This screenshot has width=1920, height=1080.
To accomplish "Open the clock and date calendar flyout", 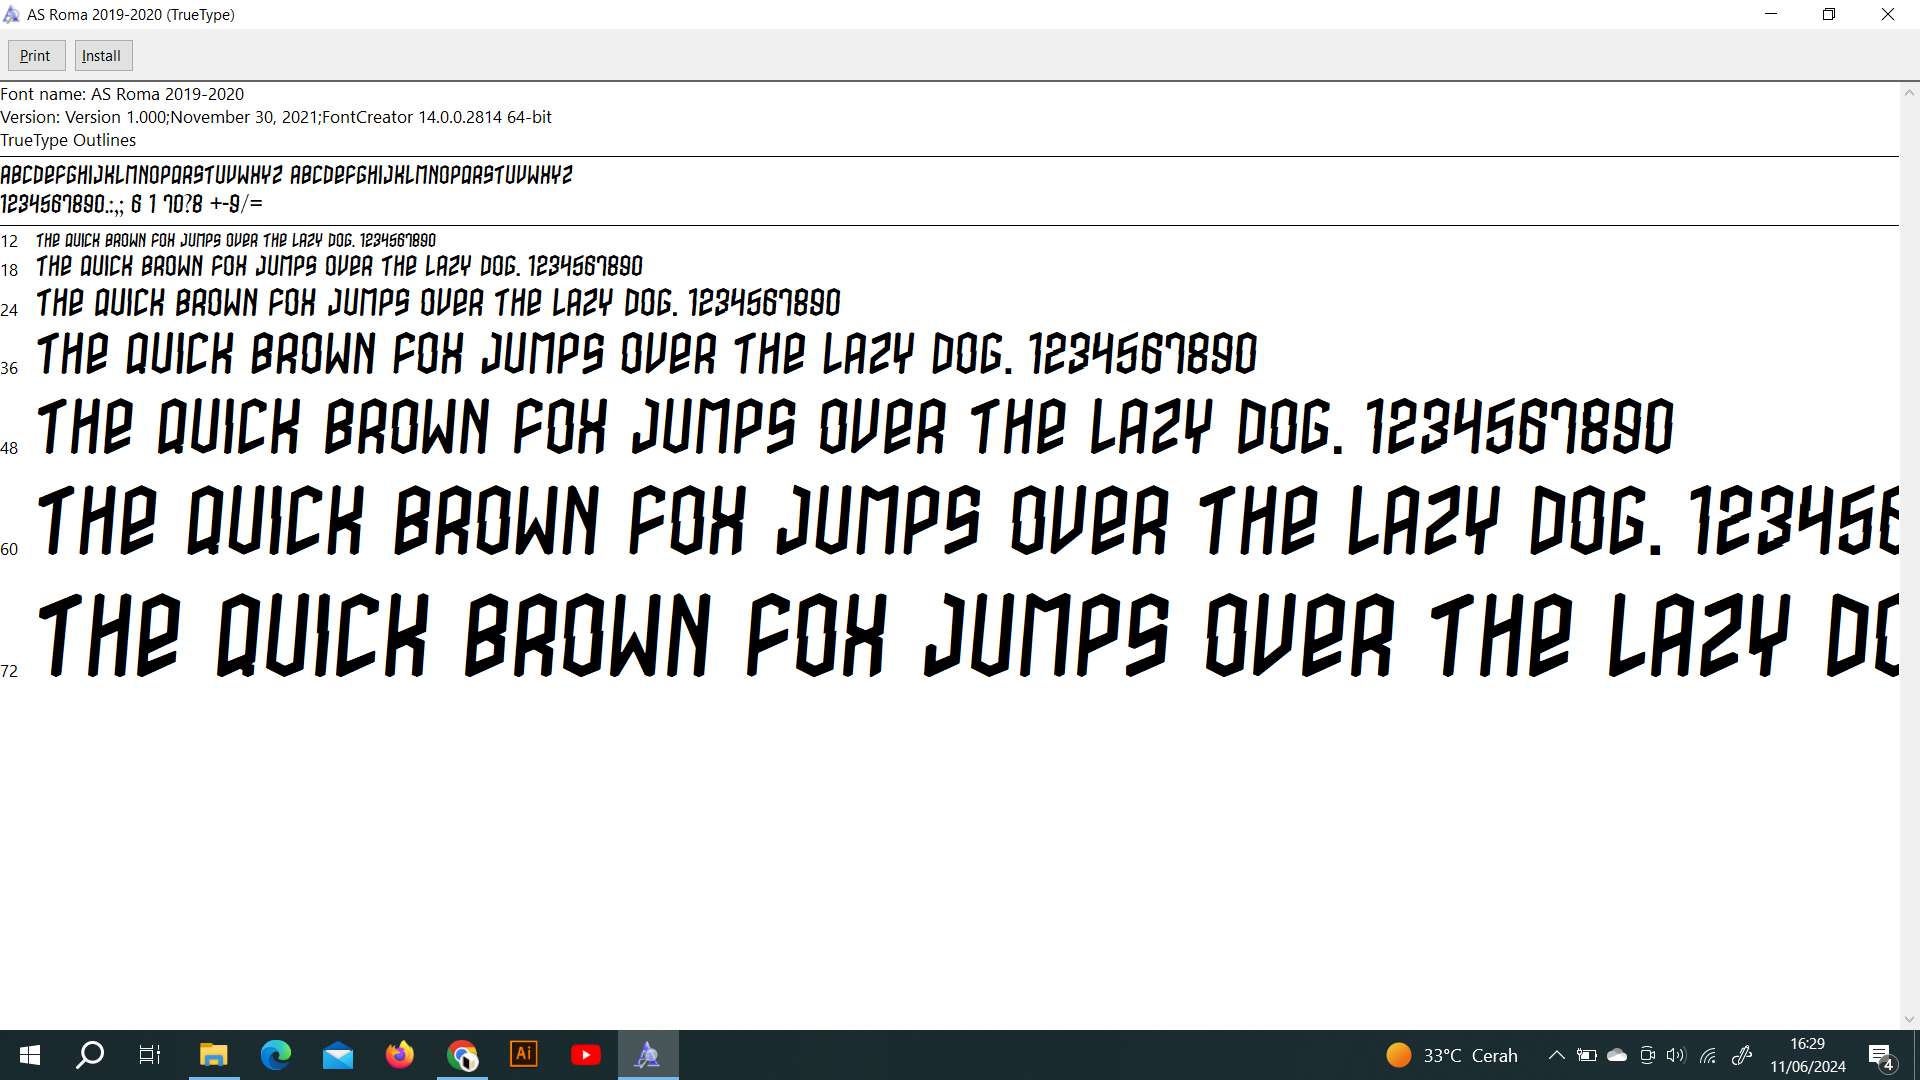I will coord(1807,1055).
